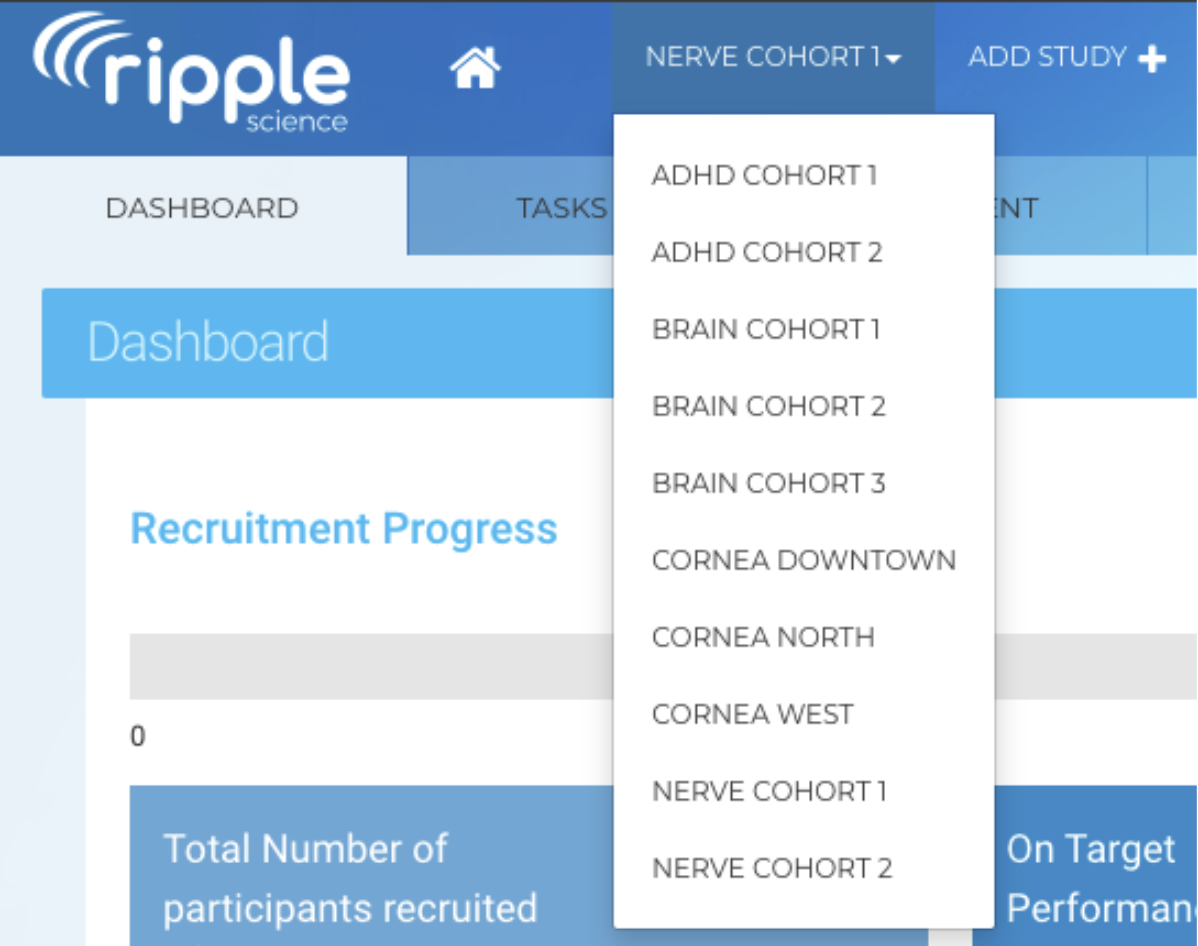Open the Dashboard tab
1198x946 pixels.
[x=202, y=208]
